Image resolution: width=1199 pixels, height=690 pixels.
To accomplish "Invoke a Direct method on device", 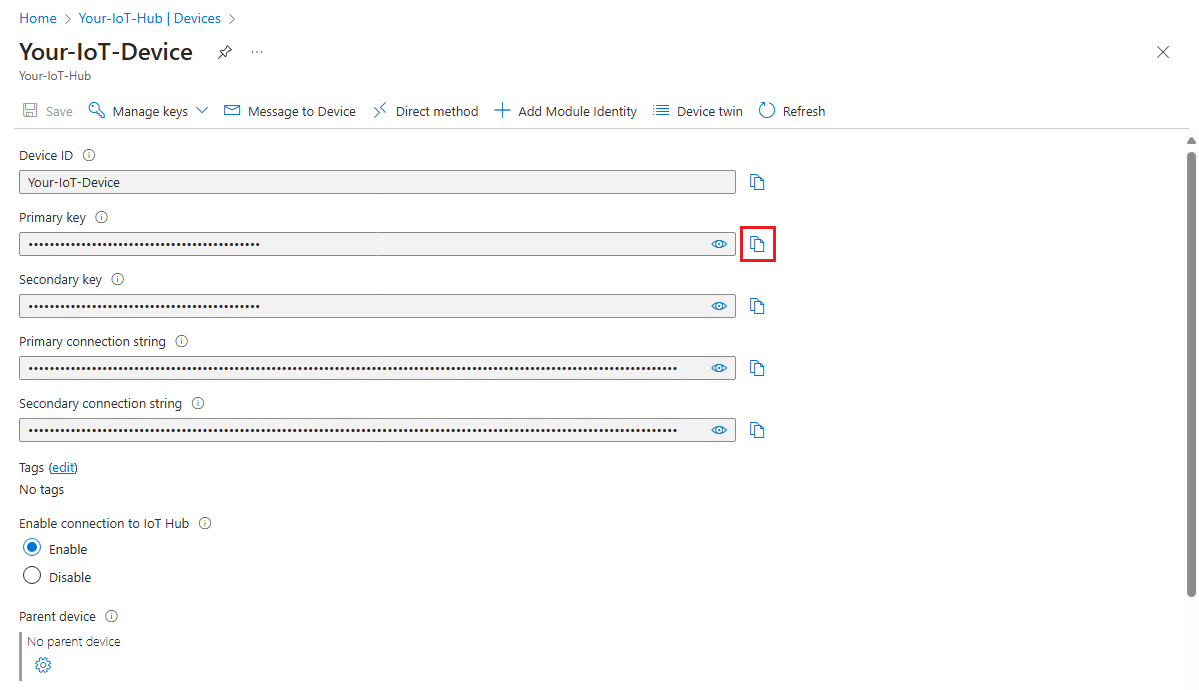I will click(424, 110).
